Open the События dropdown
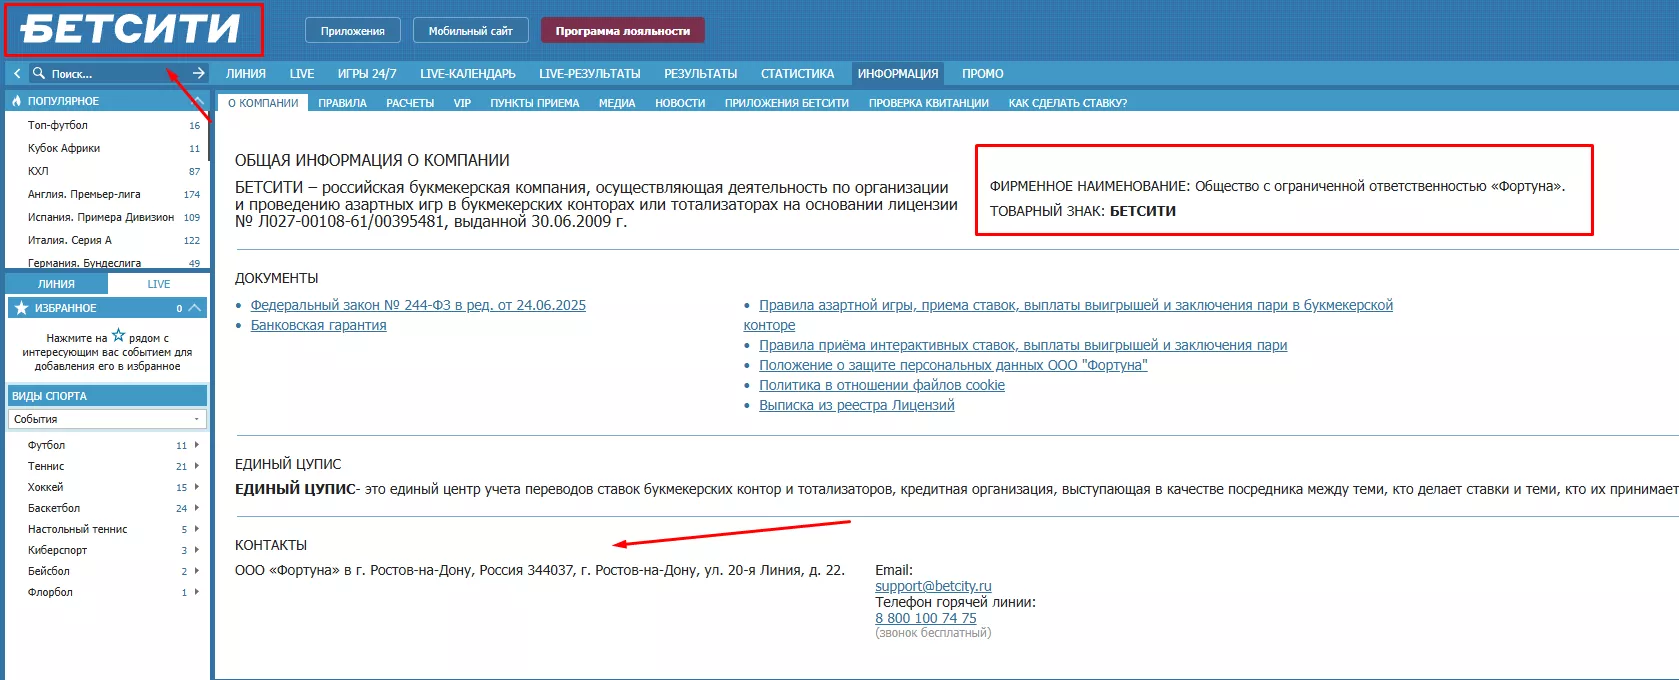Image resolution: width=1679 pixels, height=680 pixels. point(107,419)
